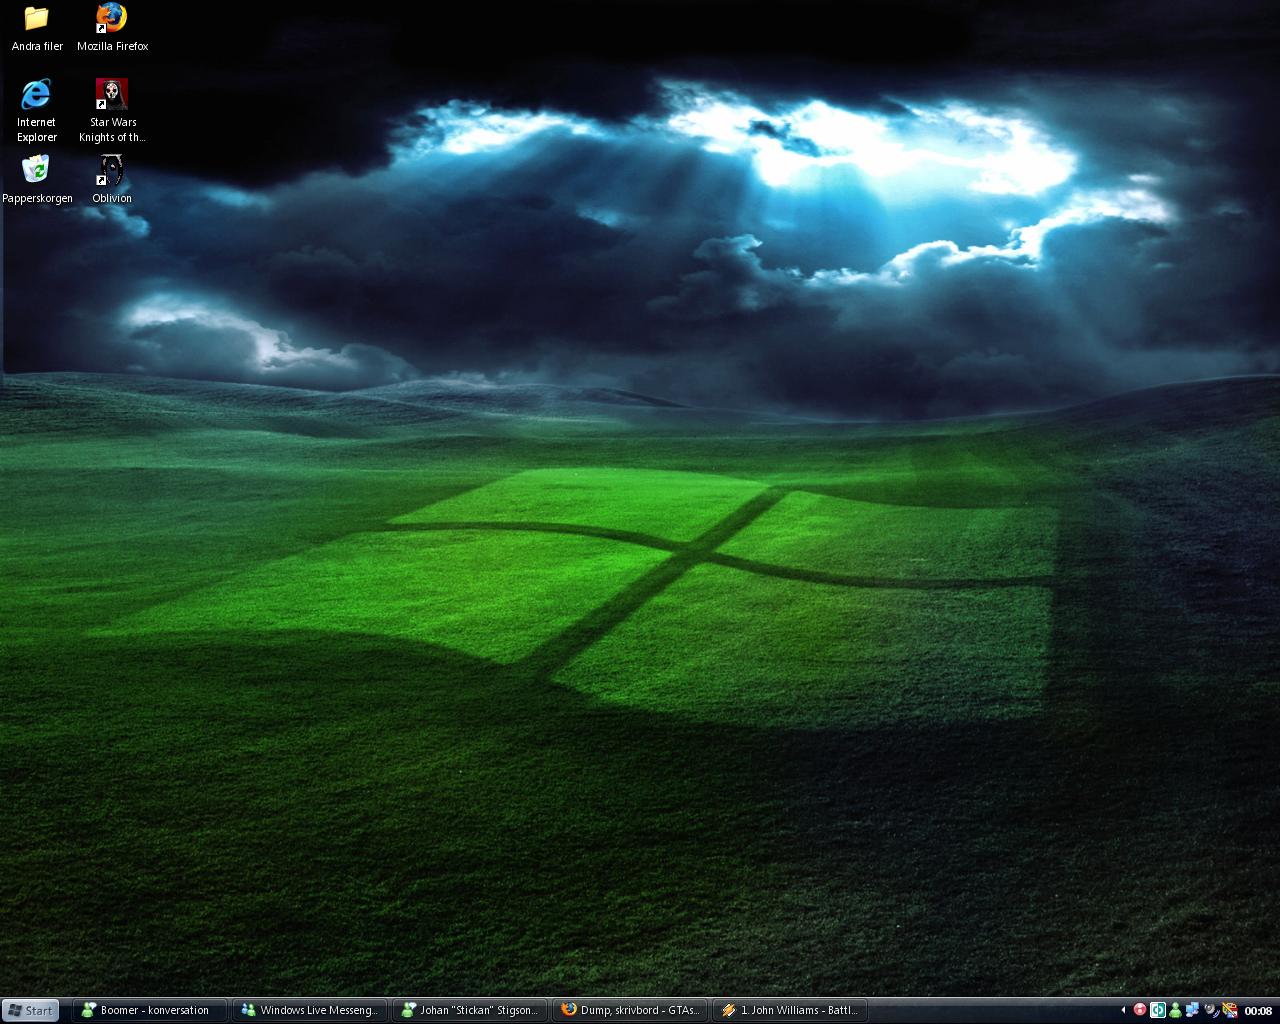Click the red round tray icon
Viewport: 1280px width, 1024px height.
point(1140,1010)
